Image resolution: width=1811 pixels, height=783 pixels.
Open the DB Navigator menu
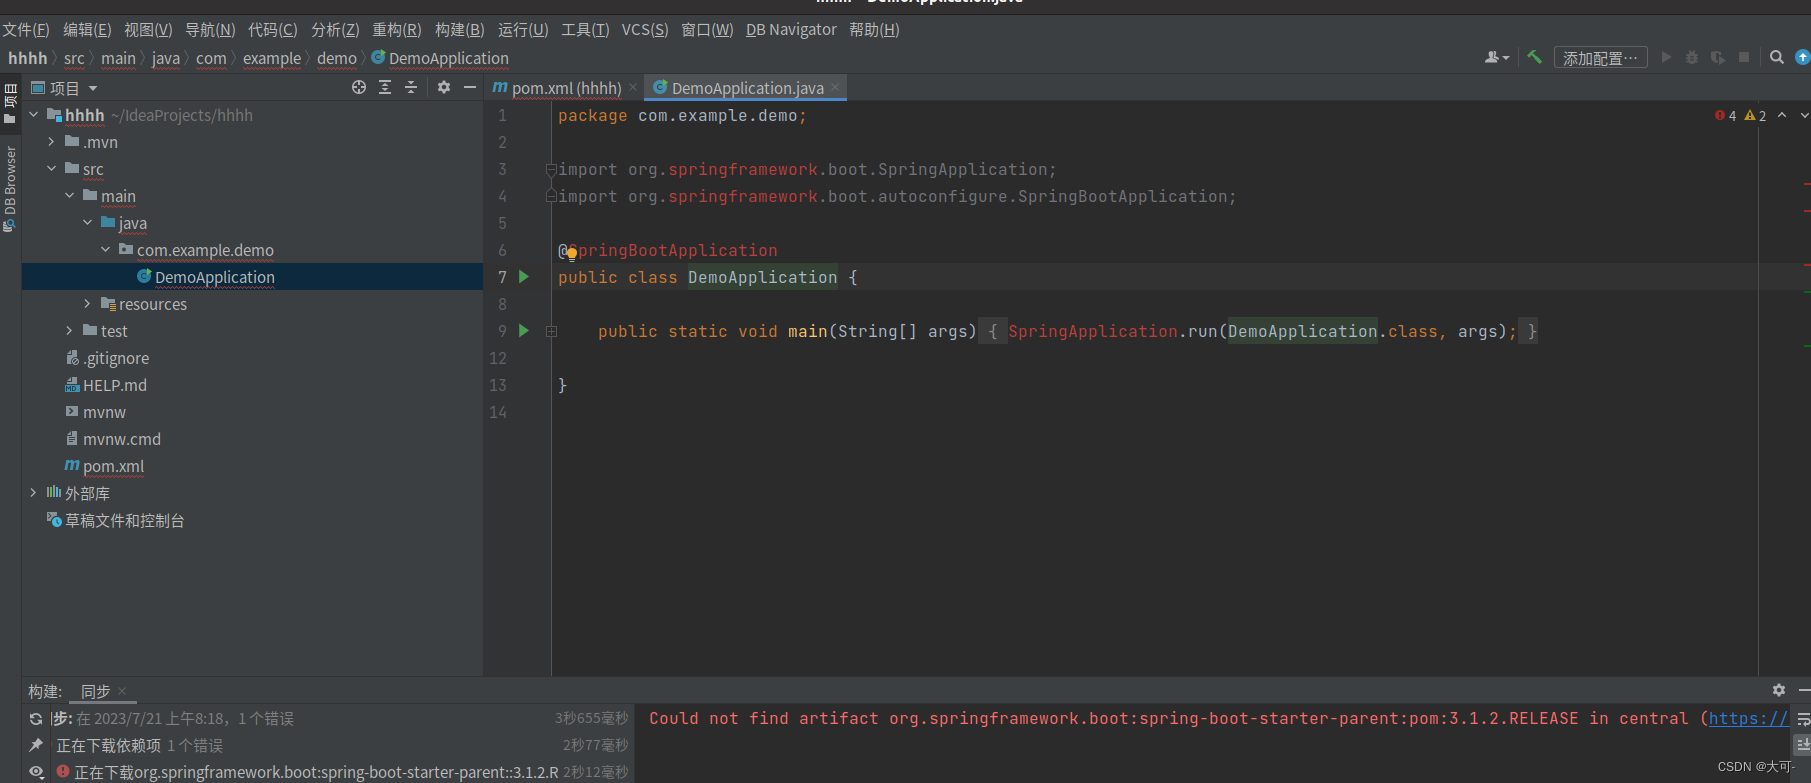coord(791,30)
